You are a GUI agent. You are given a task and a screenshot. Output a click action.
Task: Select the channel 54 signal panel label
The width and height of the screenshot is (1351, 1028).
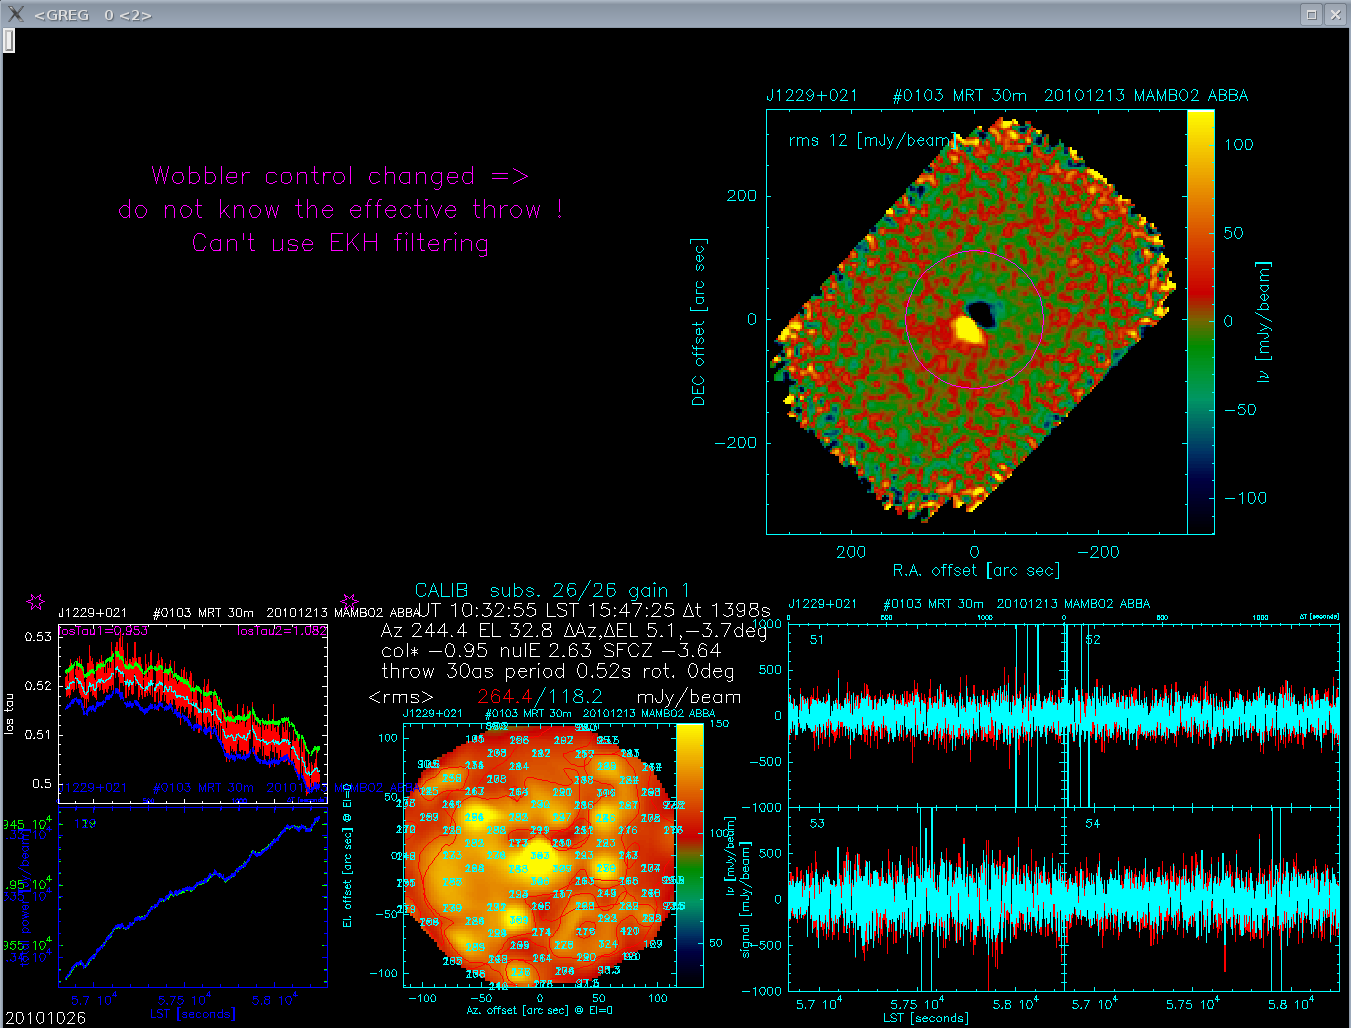pos(1093,823)
